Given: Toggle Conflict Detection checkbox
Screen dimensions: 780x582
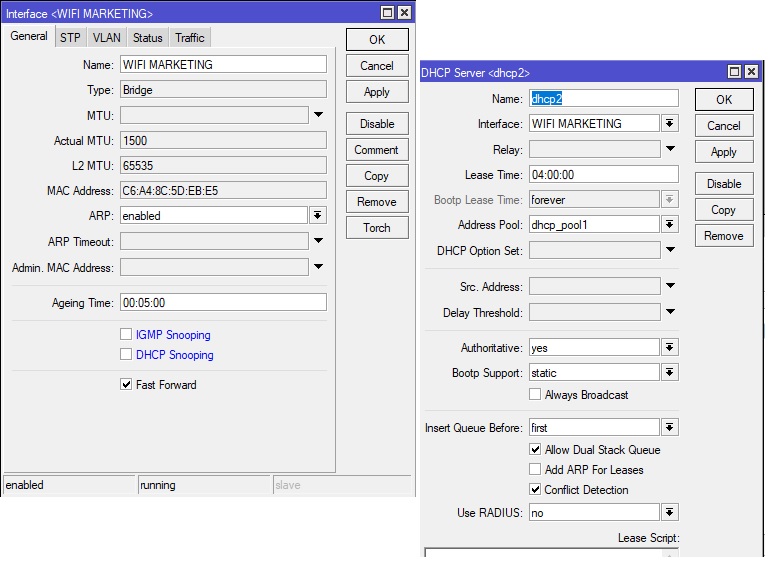Looking at the screenshot, I should pos(535,490).
